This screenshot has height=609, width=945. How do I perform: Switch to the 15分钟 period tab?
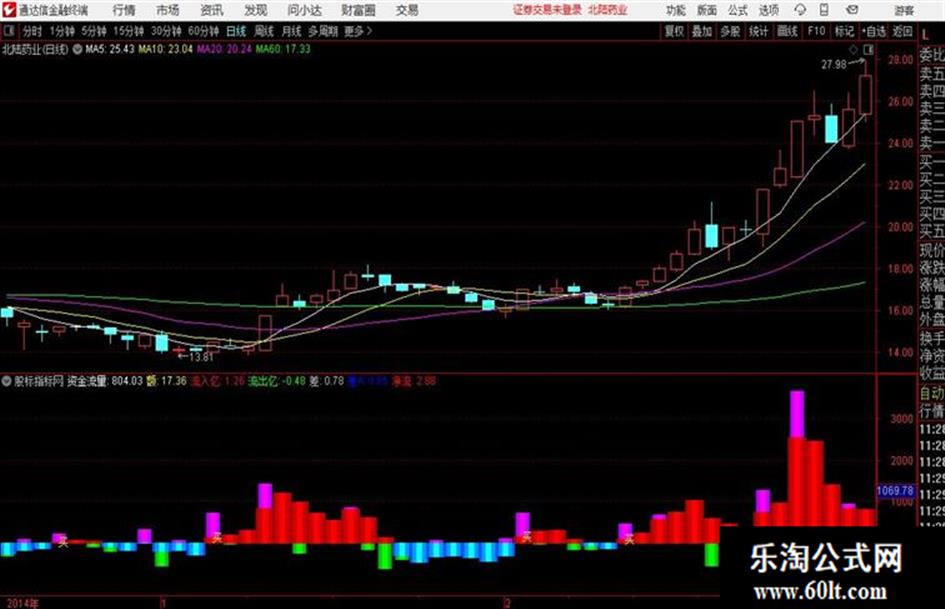click(128, 31)
